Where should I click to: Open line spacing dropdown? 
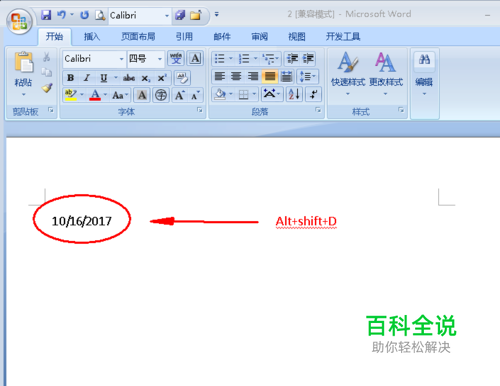(x=308, y=77)
